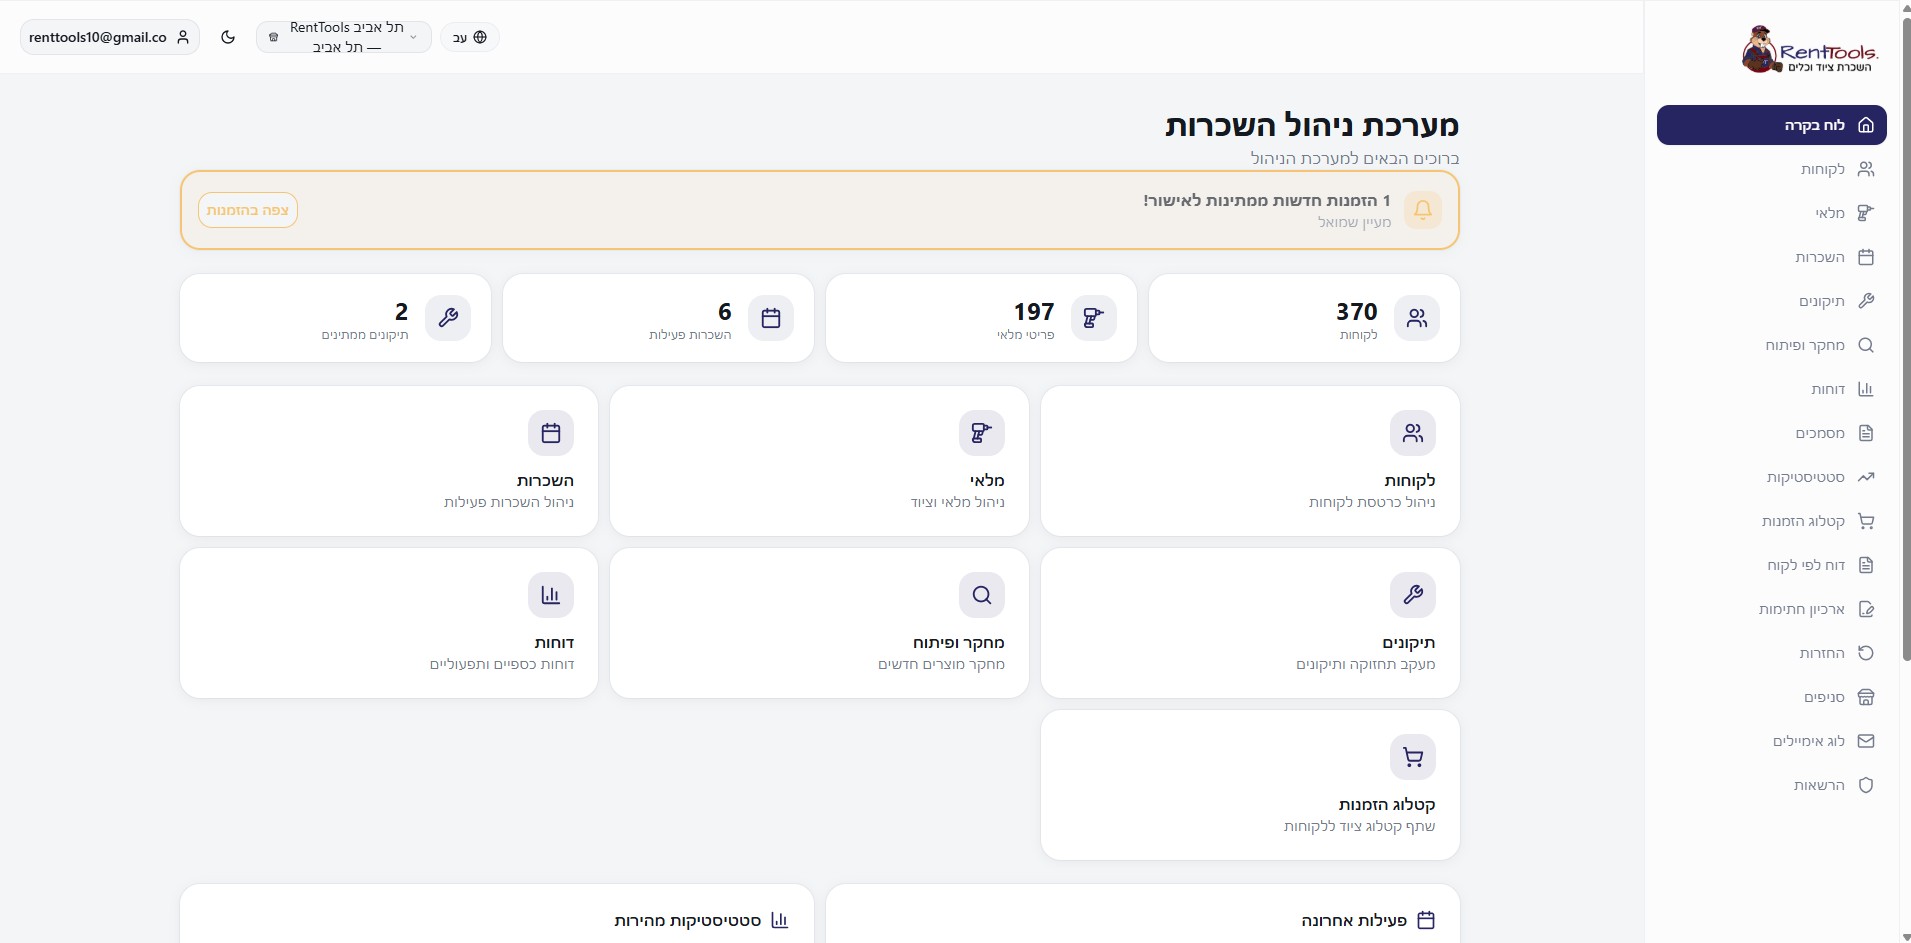Click the mail icon next to לוג אימיילים

[x=1866, y=740]
